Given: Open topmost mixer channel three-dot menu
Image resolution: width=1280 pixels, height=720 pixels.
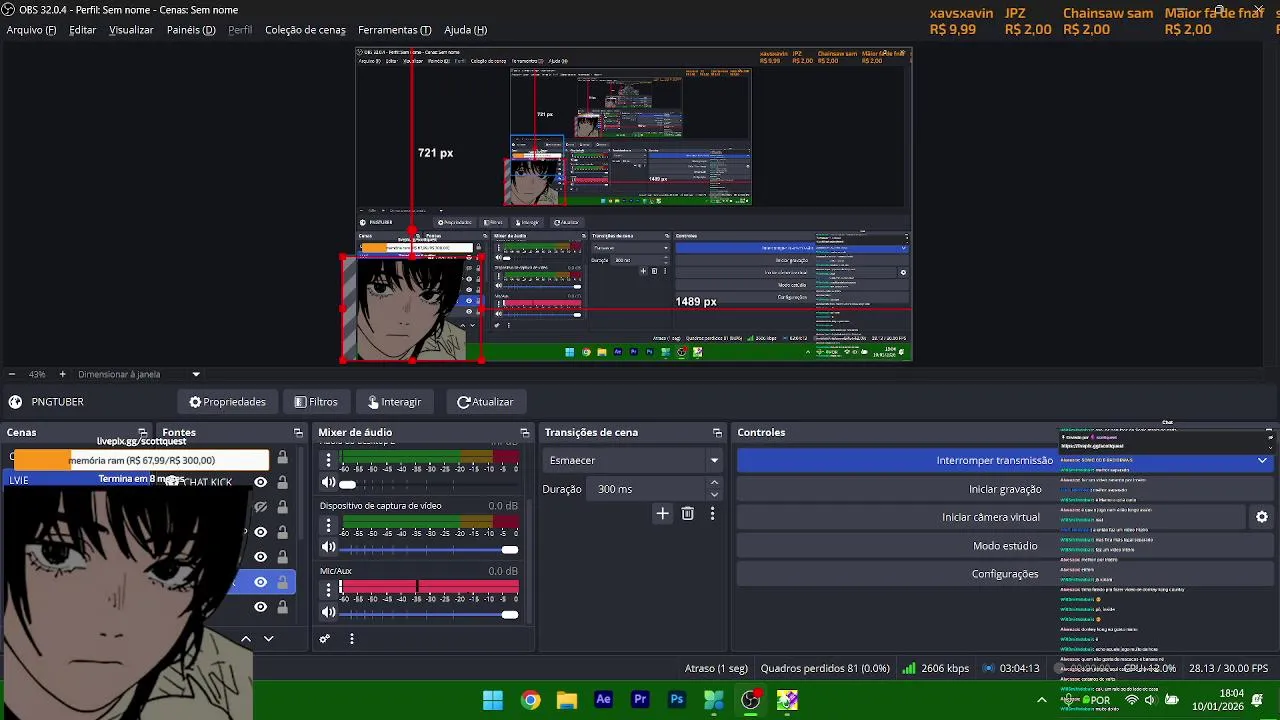Looking at the screenshot, I should [x=328, y=460].
